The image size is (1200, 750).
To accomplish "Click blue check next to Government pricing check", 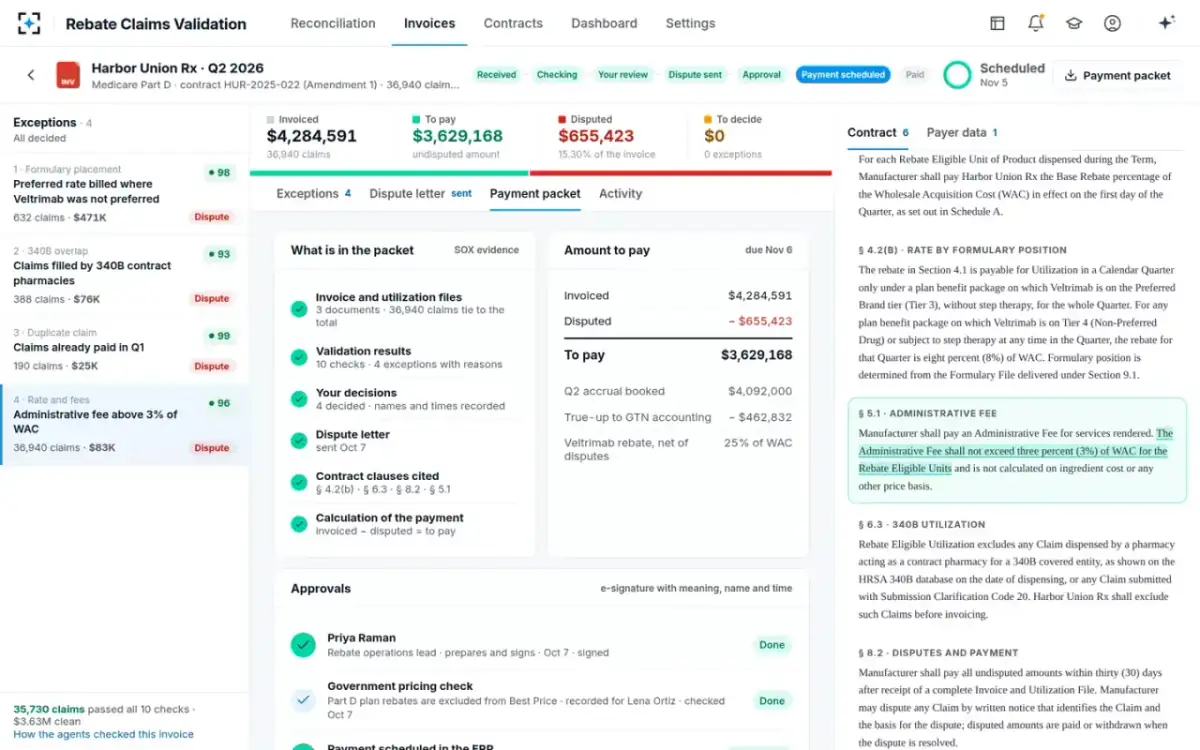I will pyautogui.click(x=303, y=700).
